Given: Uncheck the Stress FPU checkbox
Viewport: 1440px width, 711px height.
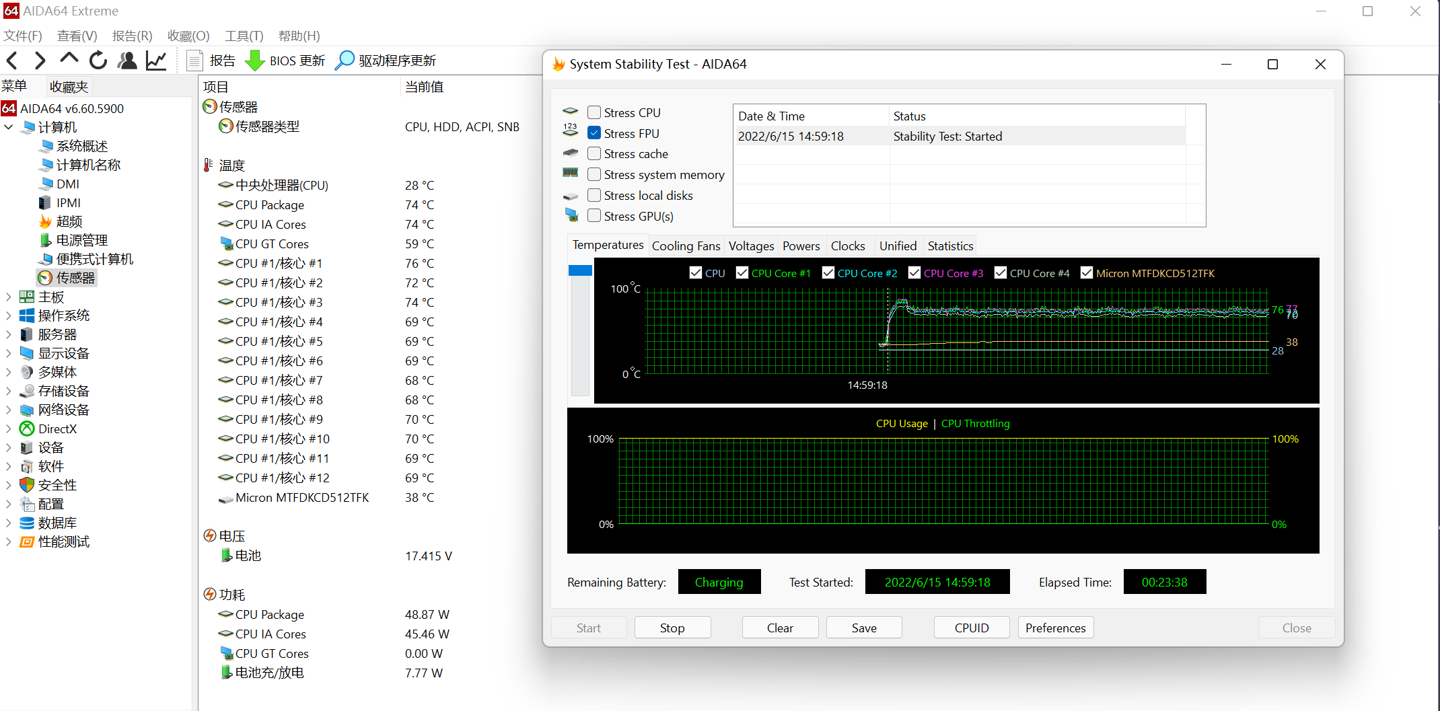Looking at the screenshot, I should (594, 133).
